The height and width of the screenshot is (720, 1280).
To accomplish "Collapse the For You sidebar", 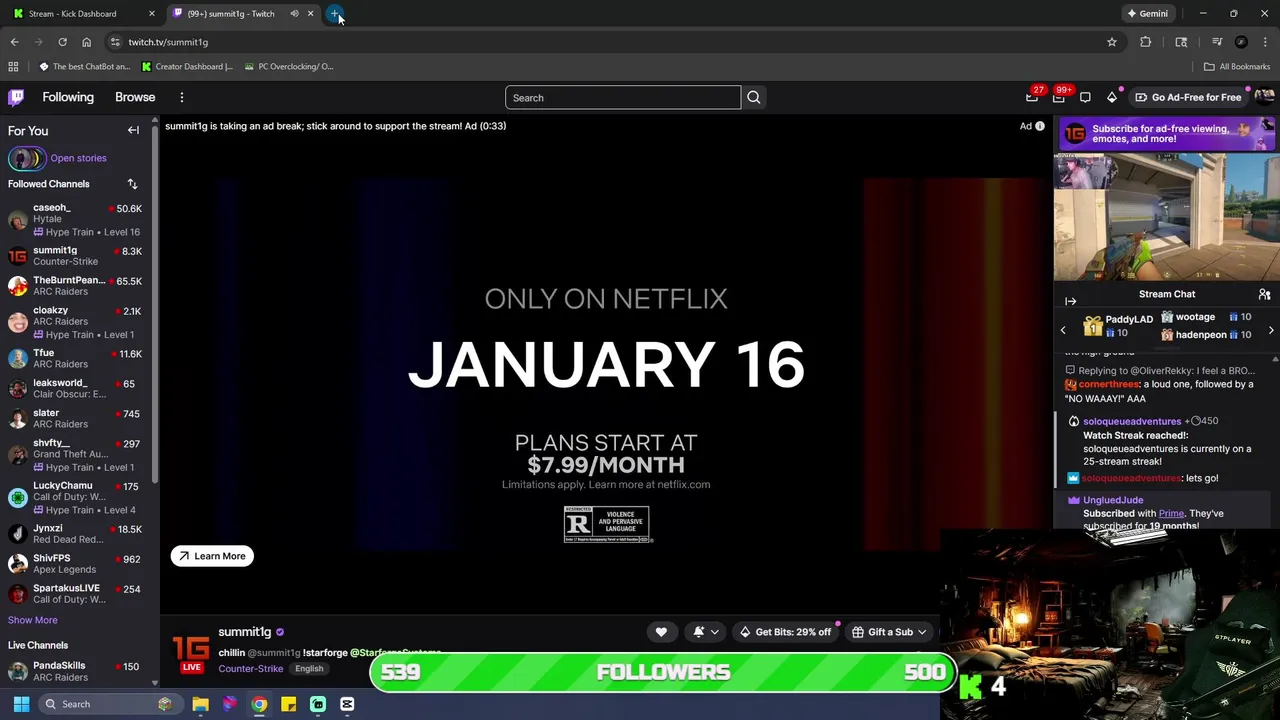I will tap(133, 130).
